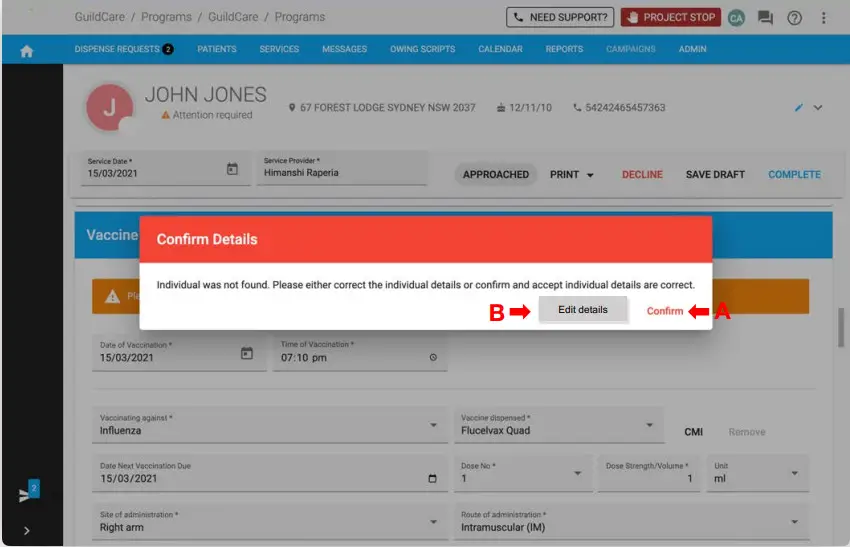
Task: Open Service Date calendar picker icon
Action: [x=232, y=169]
